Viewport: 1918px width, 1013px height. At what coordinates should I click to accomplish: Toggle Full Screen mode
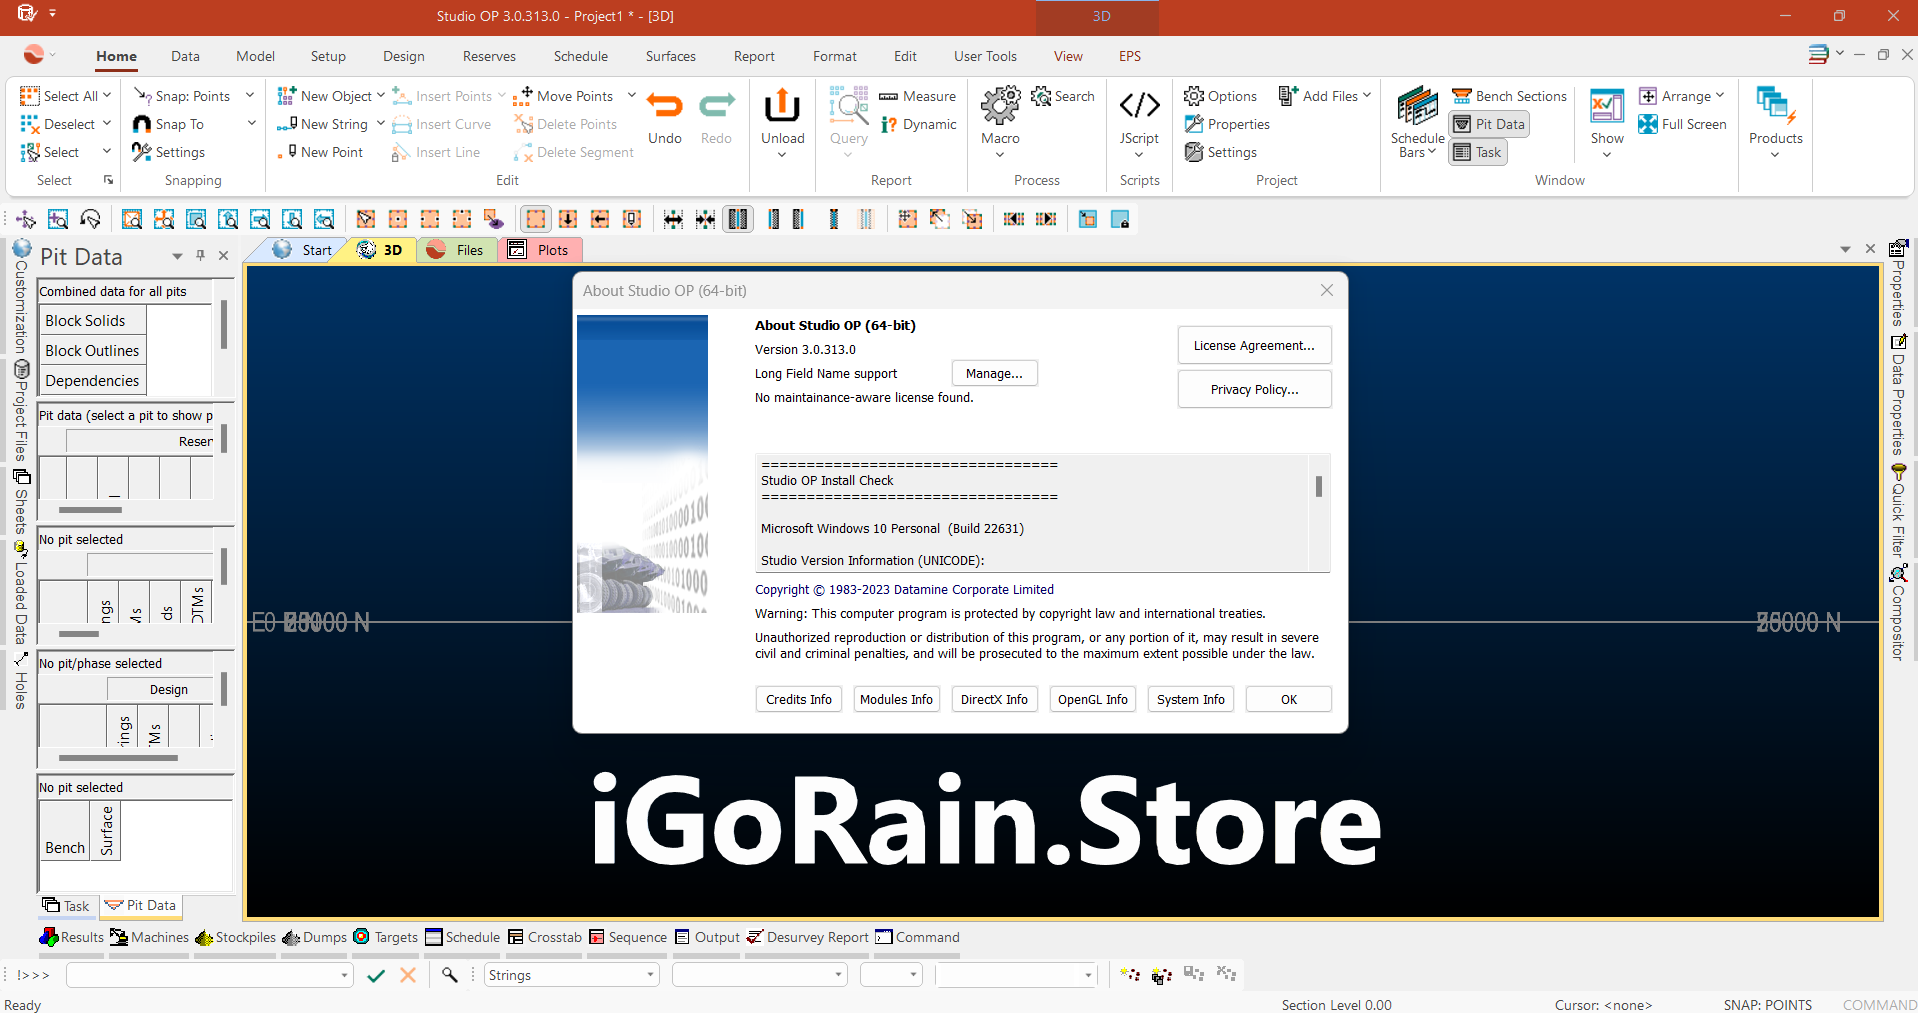coord(1683,123)
